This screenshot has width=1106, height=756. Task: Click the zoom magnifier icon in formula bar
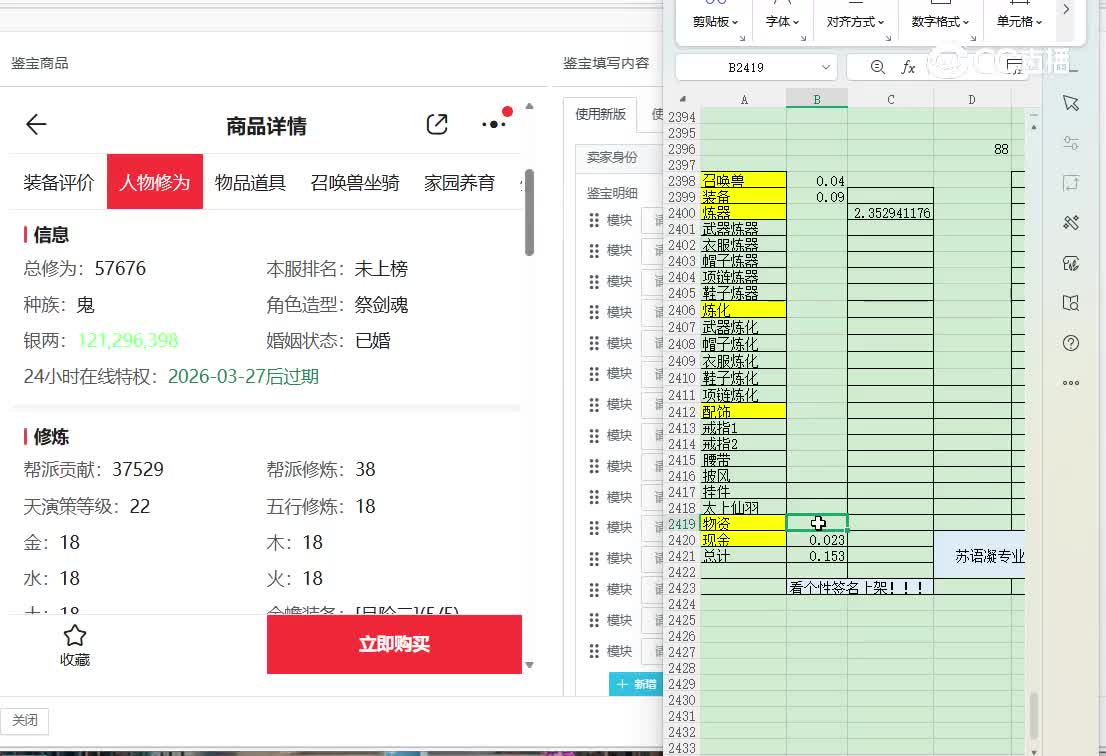[x=877, y=67]
